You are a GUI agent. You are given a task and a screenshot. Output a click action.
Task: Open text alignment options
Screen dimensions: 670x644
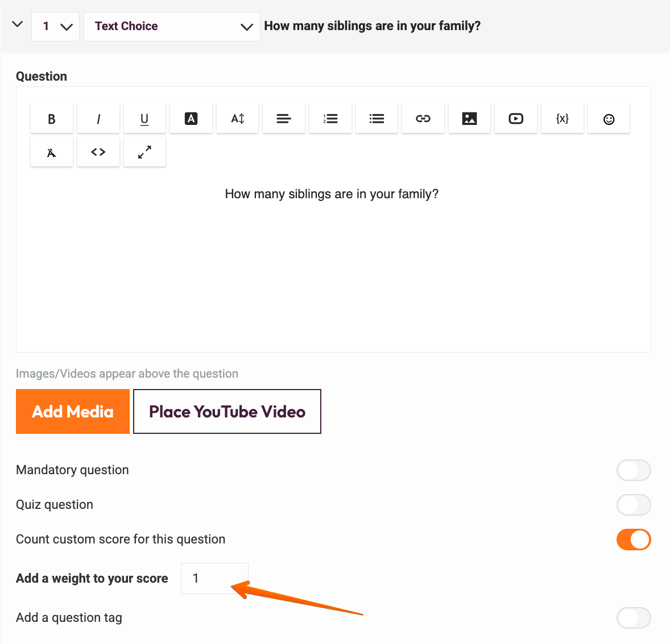[x=284, y=119]
